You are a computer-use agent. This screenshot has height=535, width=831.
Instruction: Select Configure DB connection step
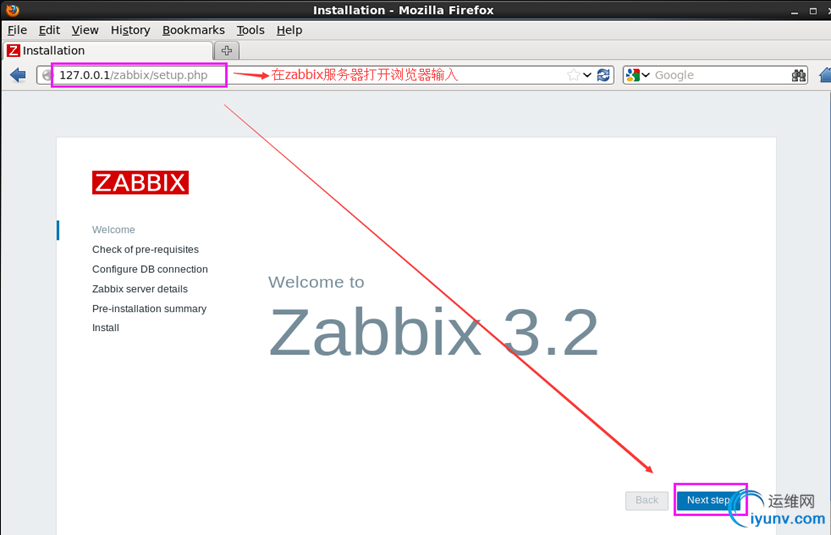[x=150, y=269]
